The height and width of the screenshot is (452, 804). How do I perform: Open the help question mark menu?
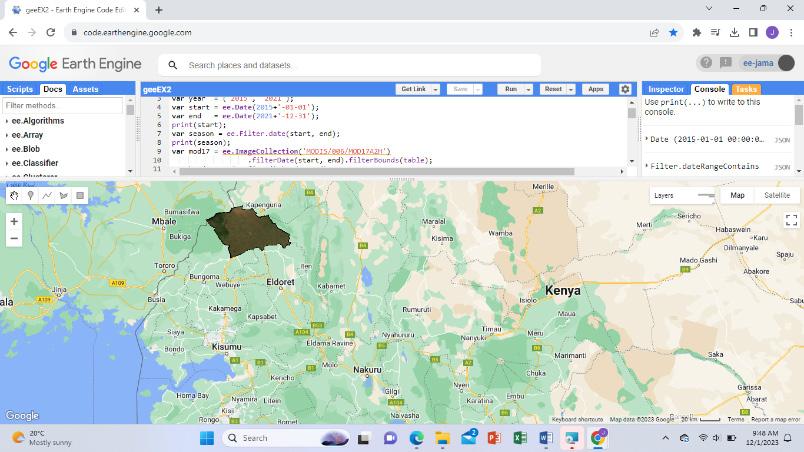coord(706,63)
